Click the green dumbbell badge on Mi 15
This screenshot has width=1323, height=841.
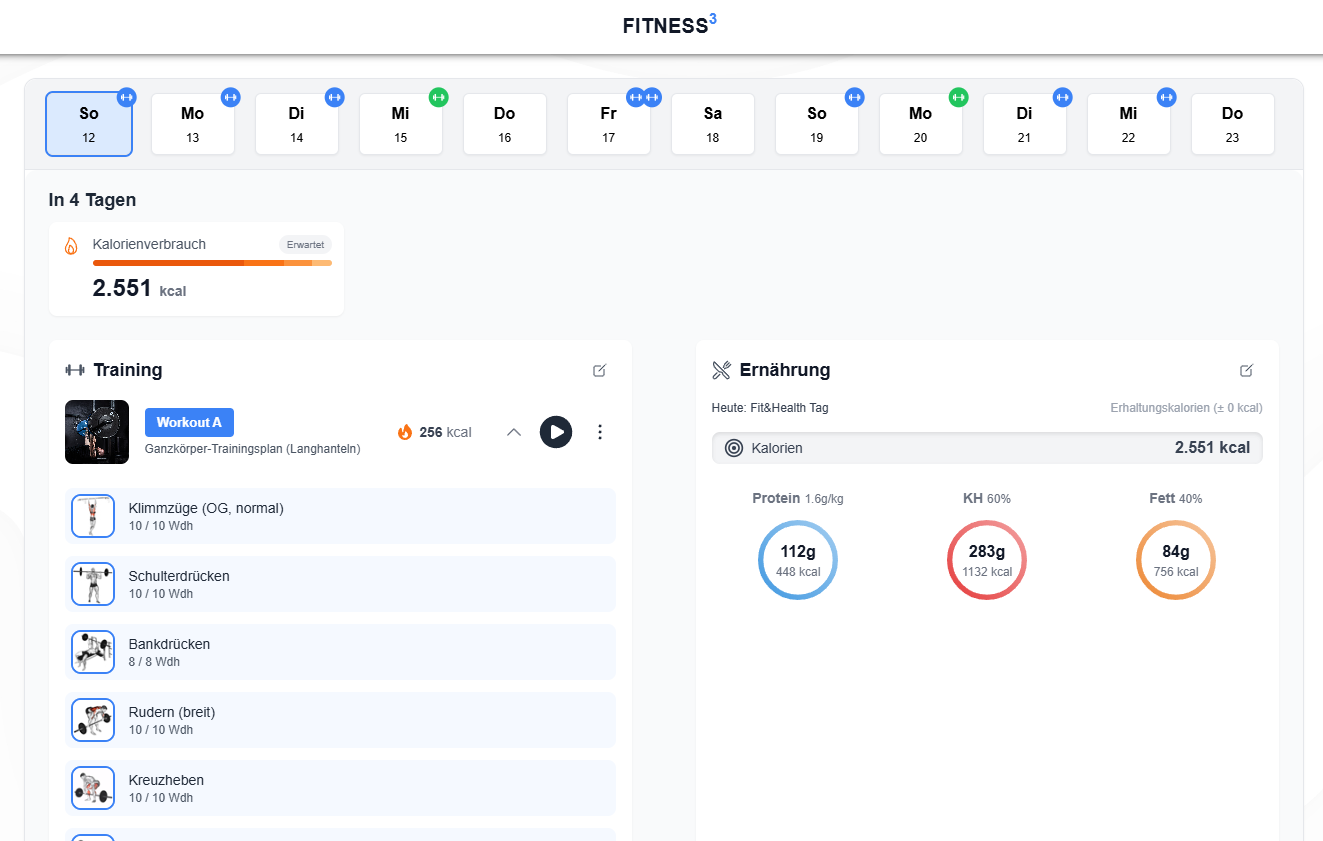(x=438, y=97)
